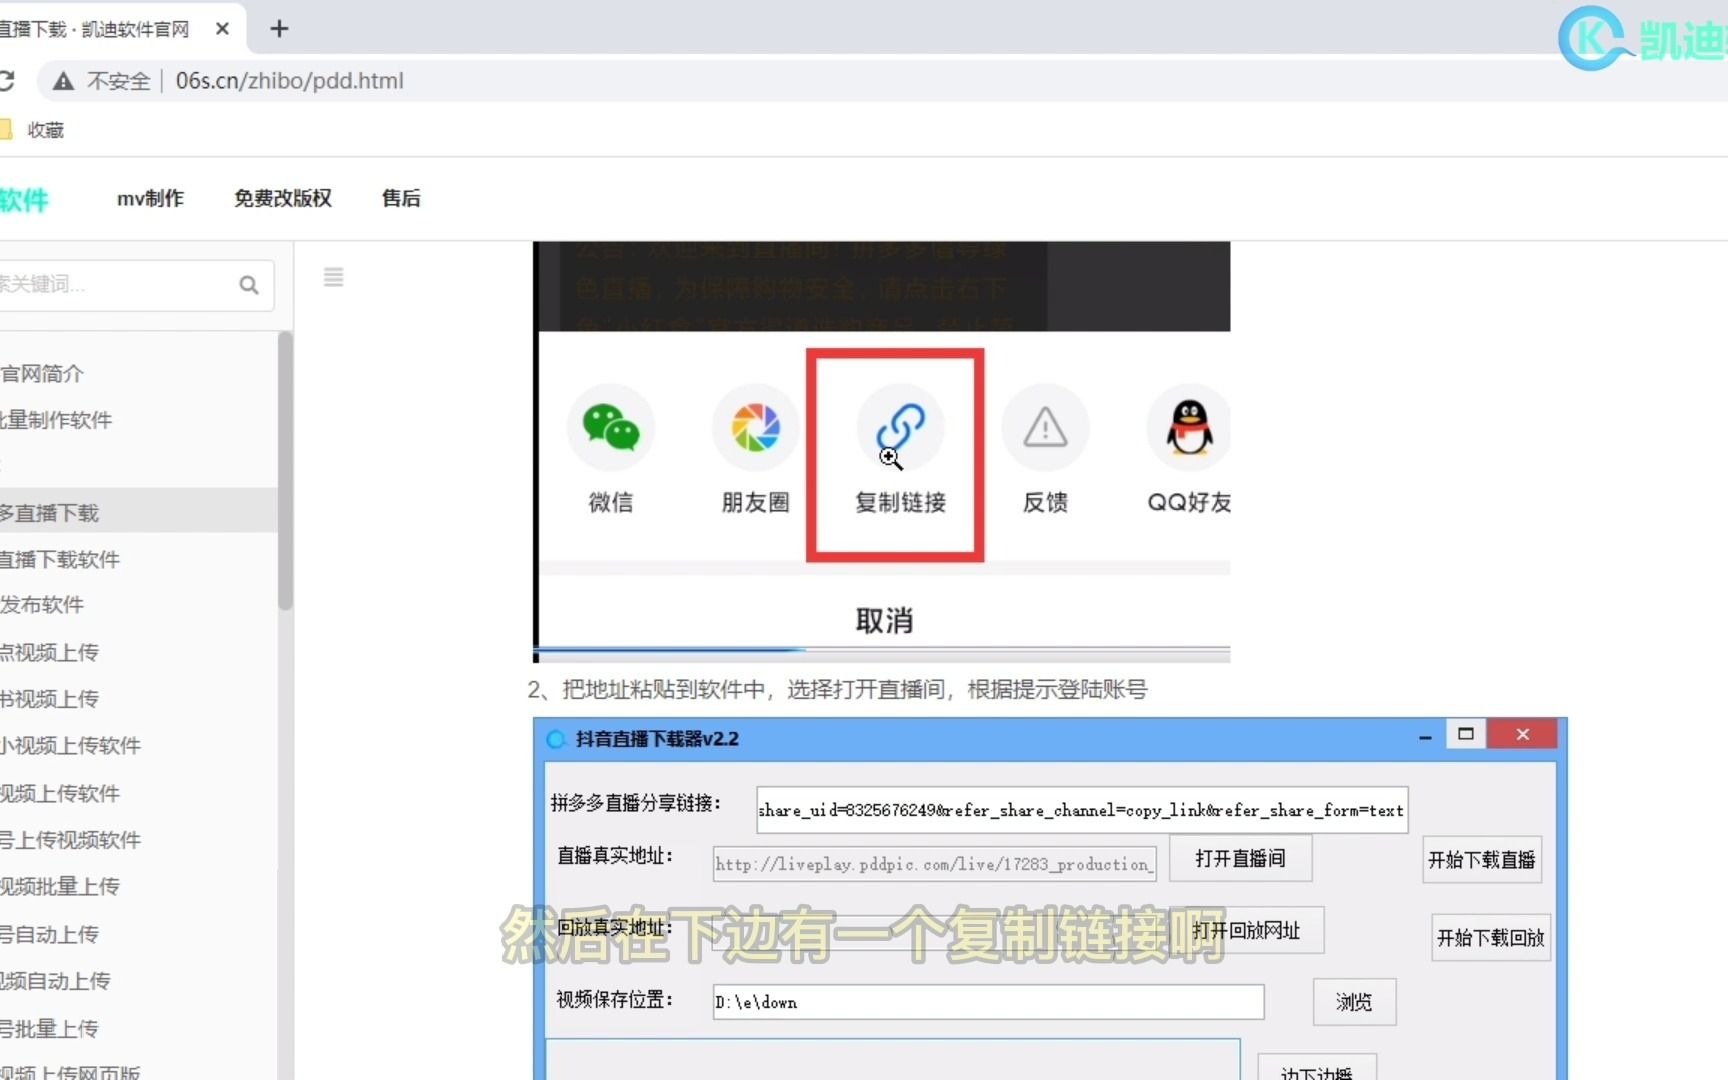Open the mv制作 menu item
The image size is (1728, 1080).
[x=150, y=198]
